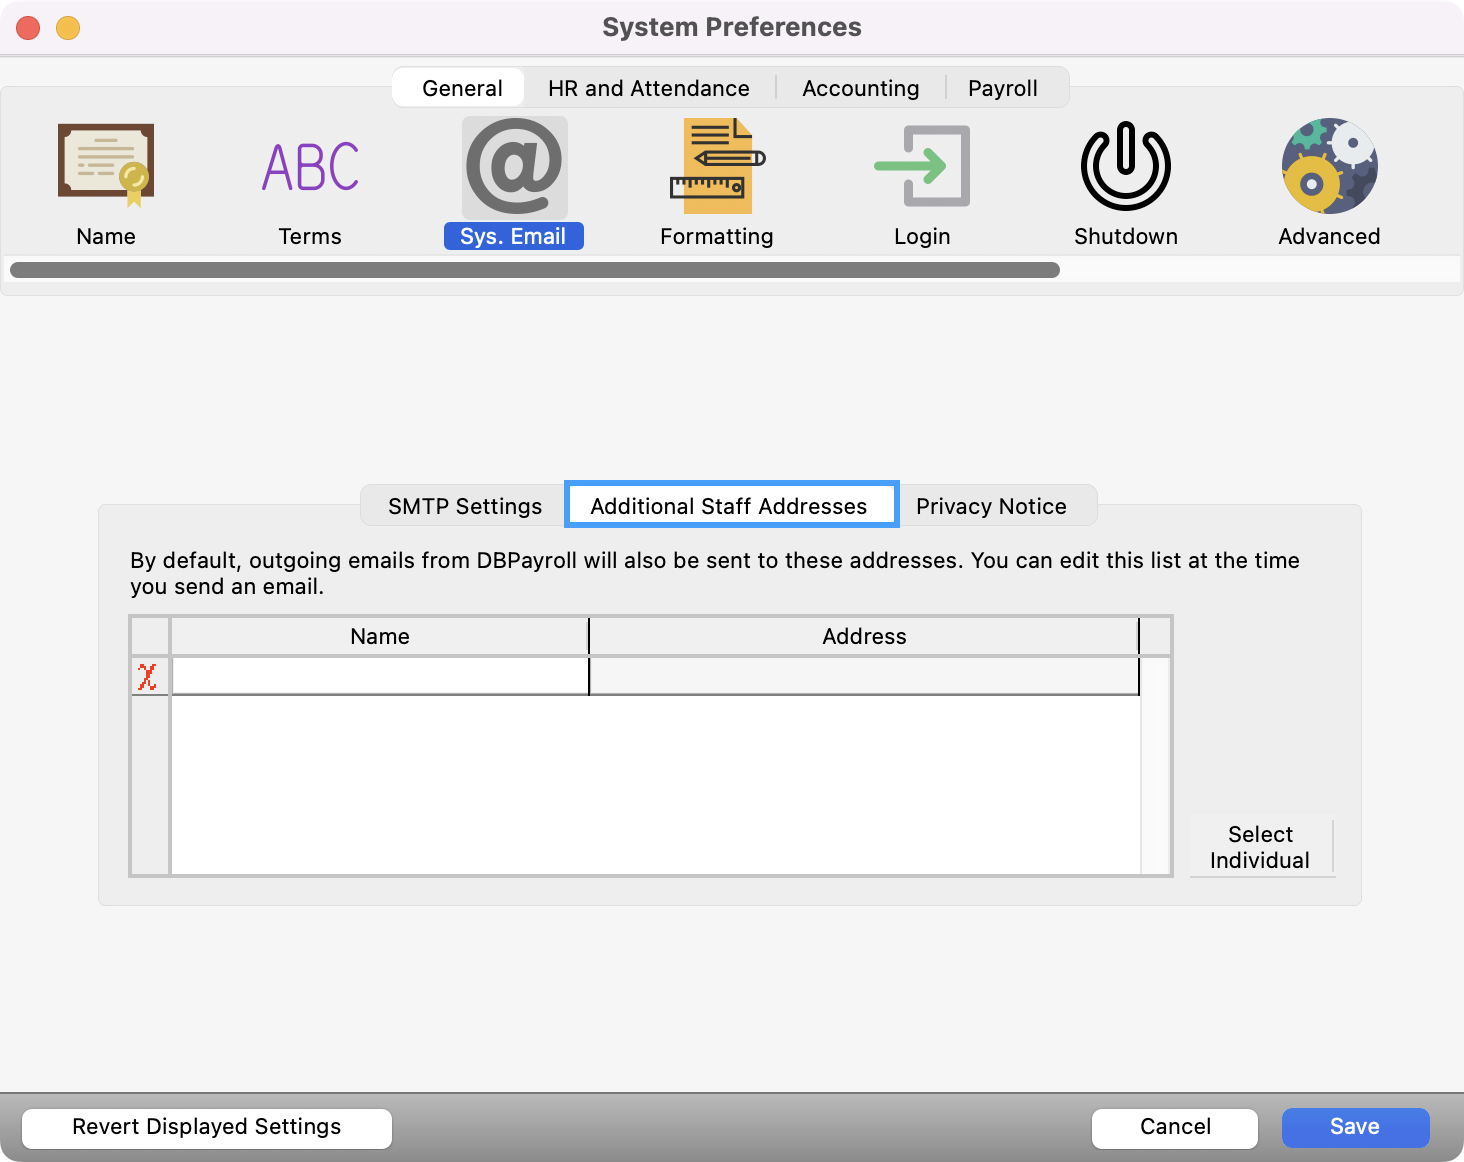The height and width of the screenshot is (1162, 1464).
Task: Switch to HR and Attendance tab
Action: click(648, 88)
